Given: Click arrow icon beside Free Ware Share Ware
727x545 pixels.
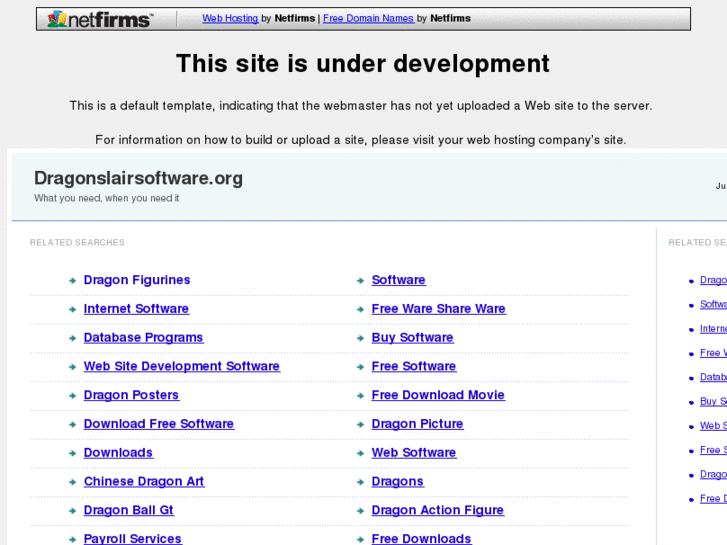Looking at the screenshot, I should pos(360,309).
